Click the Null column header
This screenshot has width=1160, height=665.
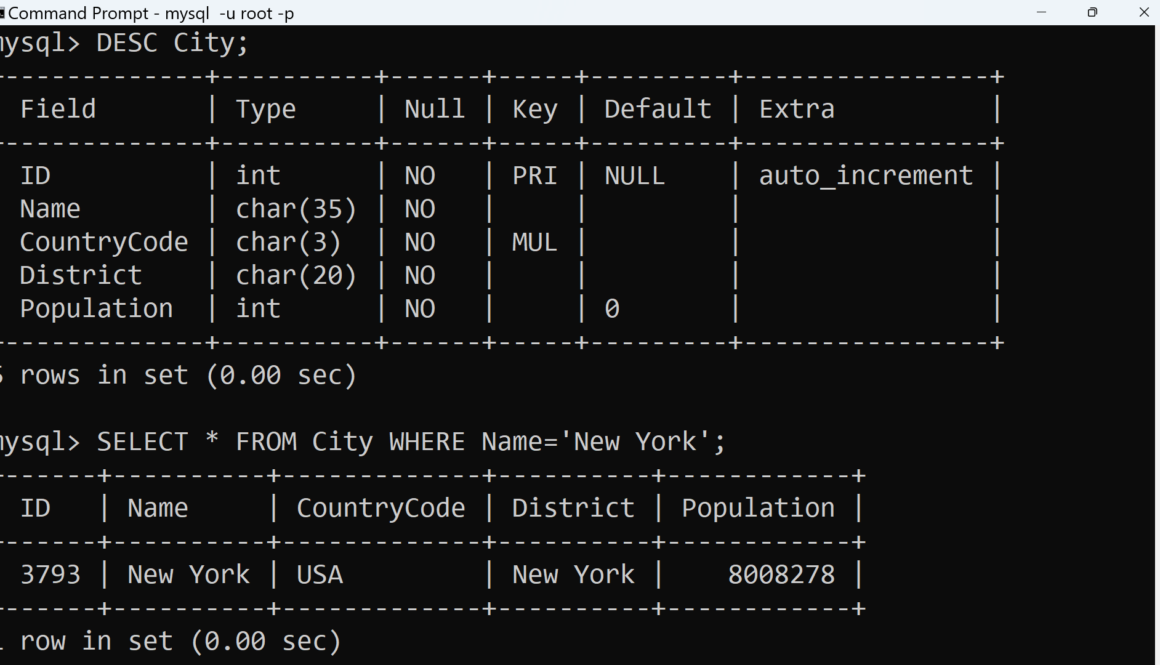(x=434, y=109)
